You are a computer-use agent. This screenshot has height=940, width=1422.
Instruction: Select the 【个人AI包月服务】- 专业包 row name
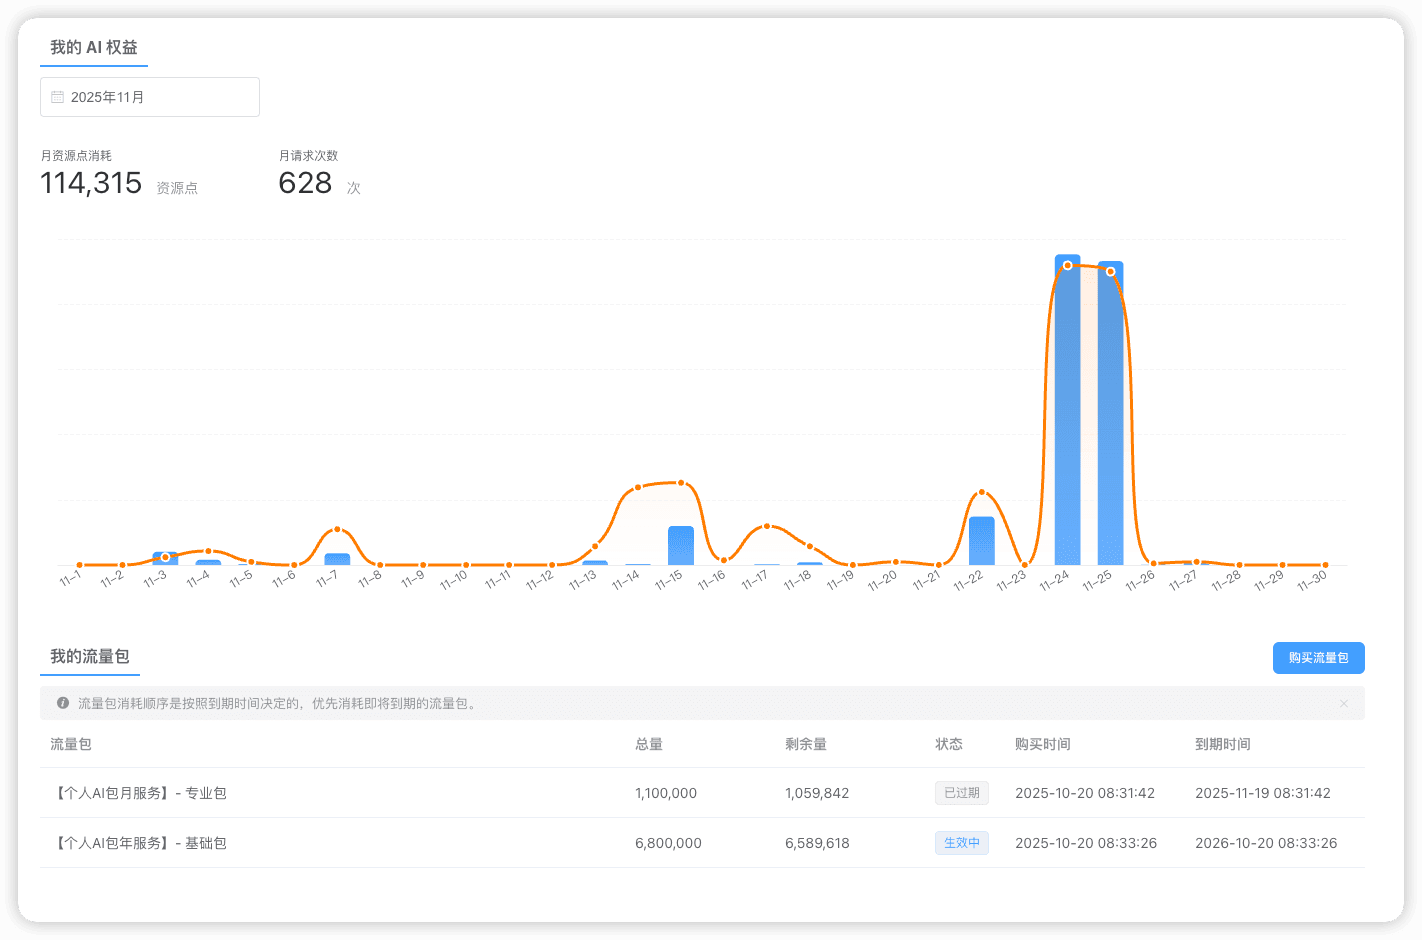point(139,793)
